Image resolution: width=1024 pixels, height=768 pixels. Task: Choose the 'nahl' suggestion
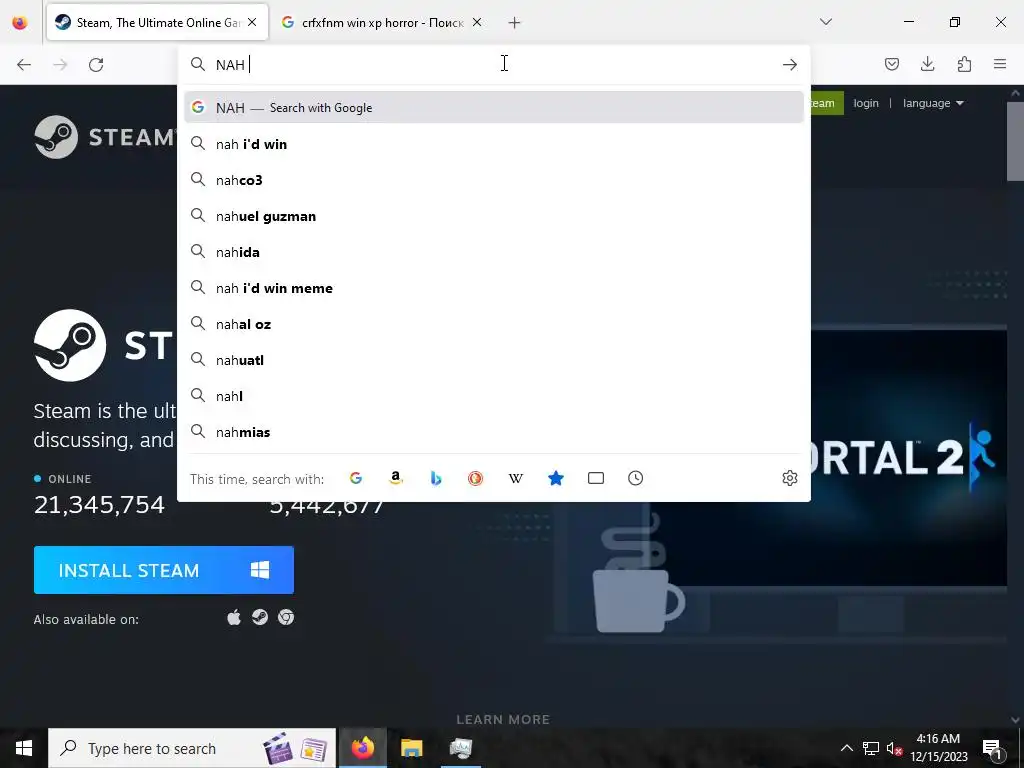pyautogui.click(x=494, y=396)
